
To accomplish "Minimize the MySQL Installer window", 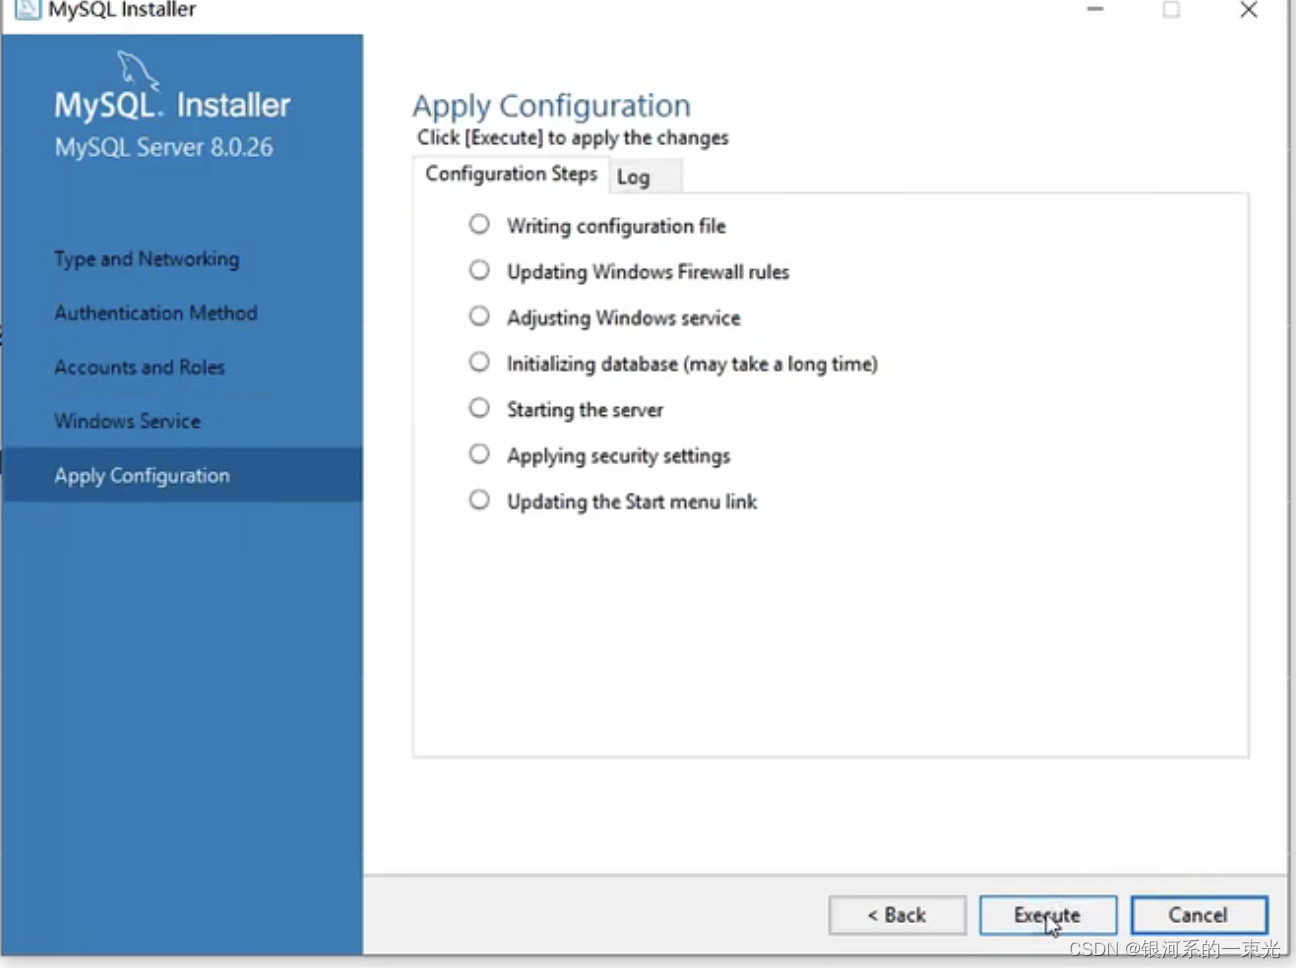I will tap(1096, 10).
